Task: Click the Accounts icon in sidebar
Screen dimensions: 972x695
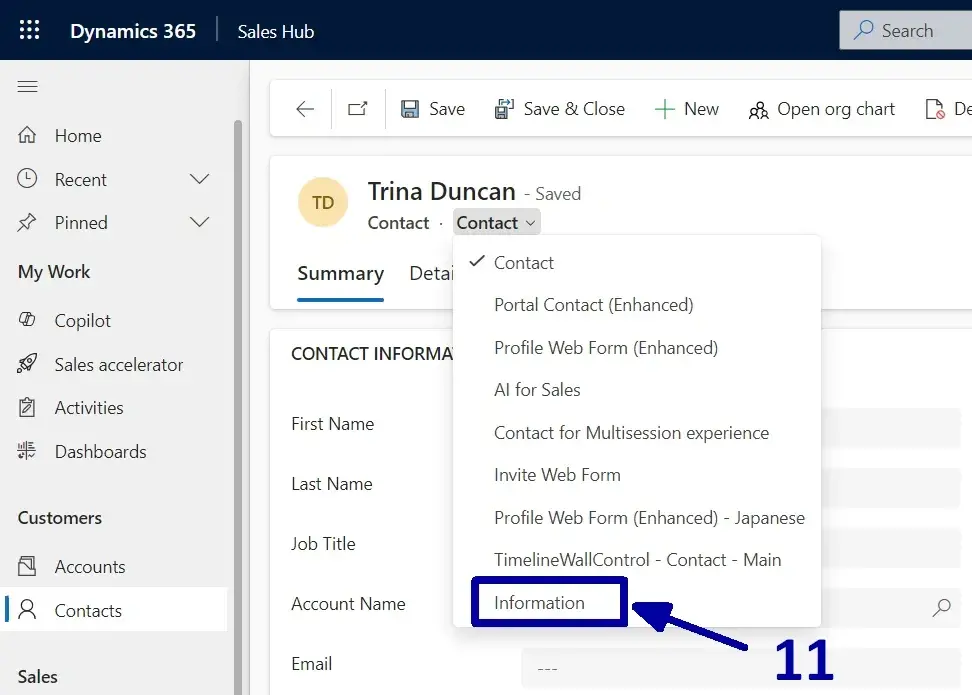Action: point(27,566)
